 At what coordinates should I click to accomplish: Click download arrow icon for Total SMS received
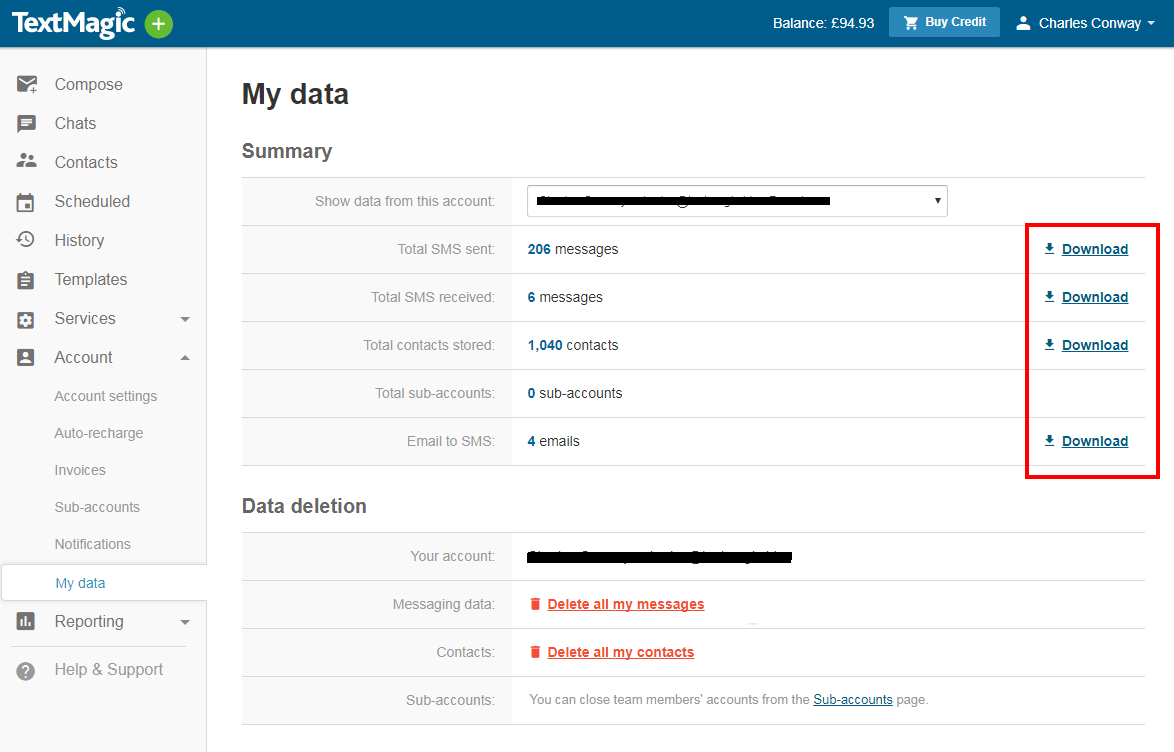coord(1050,297)
